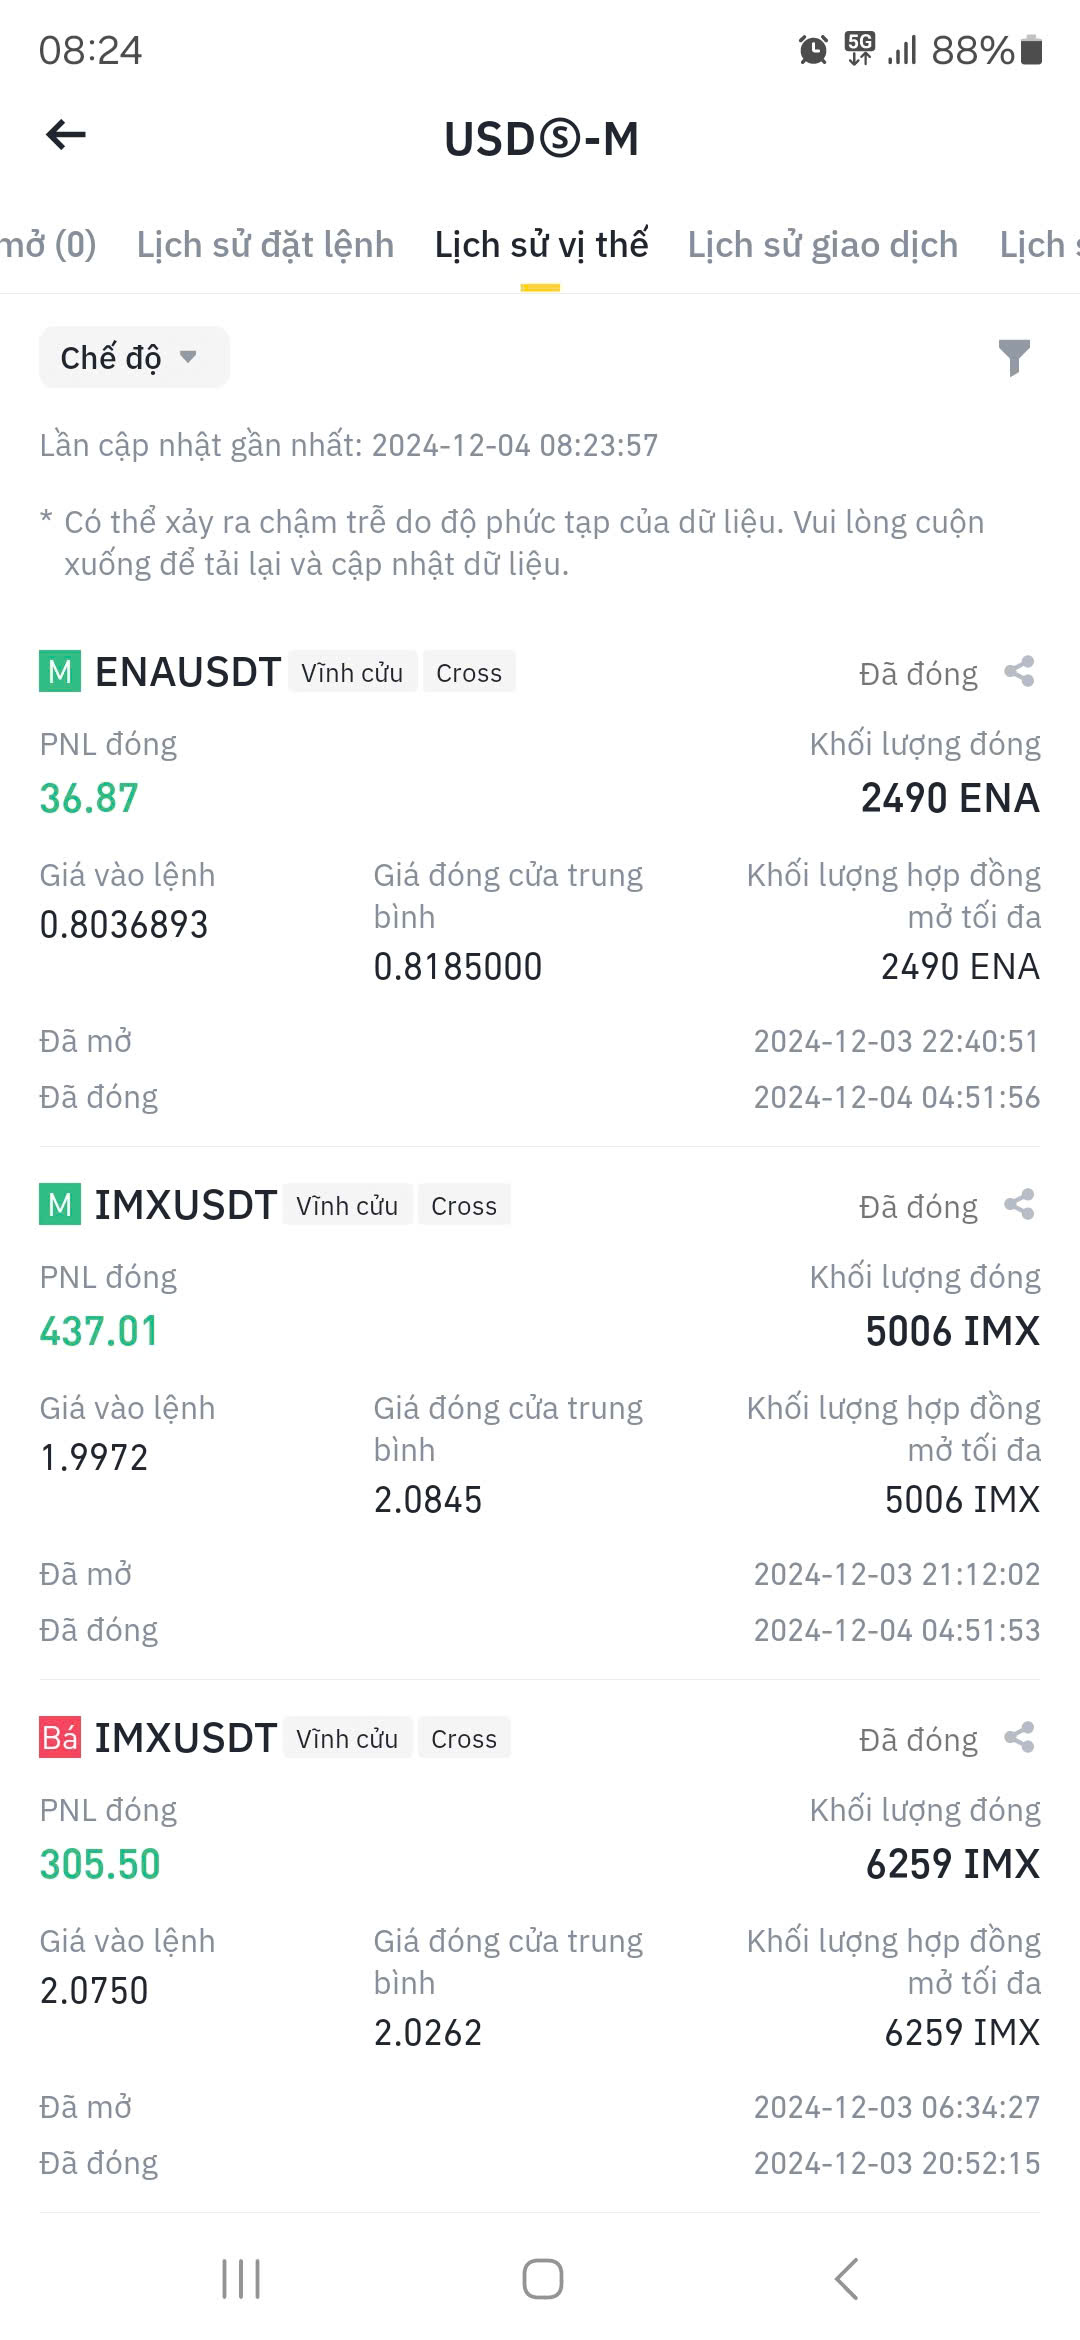This screenshot has width=1080, height=2340.
Task: Tap the 36.87 closed PNL value
Action: (89, 798)
